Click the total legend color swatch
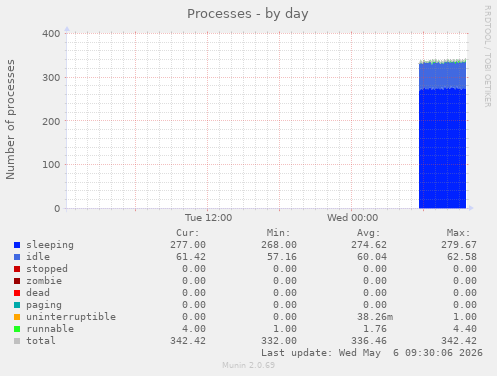Screen dimensions: 497x376 coord(17,341)
